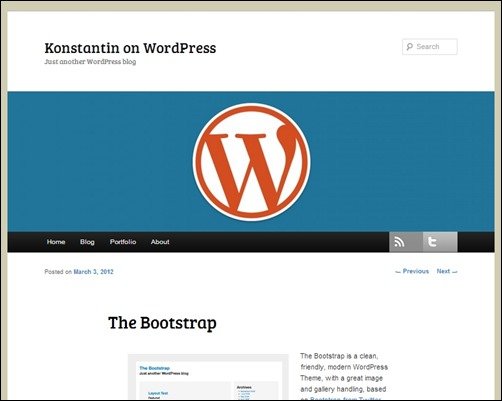Screen dimensions: 502x401
Task: Open the Home menu item
Action: (56, 242)
